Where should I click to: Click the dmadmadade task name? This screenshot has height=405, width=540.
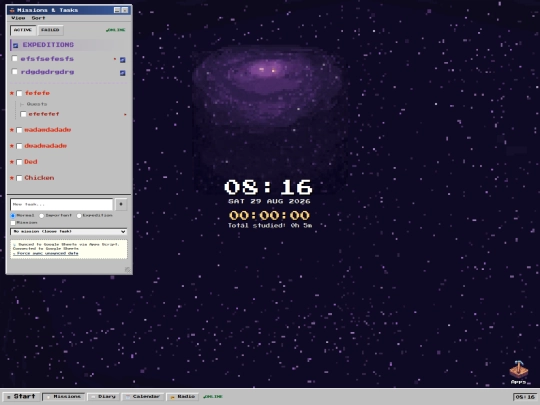[x=45, y=146]
